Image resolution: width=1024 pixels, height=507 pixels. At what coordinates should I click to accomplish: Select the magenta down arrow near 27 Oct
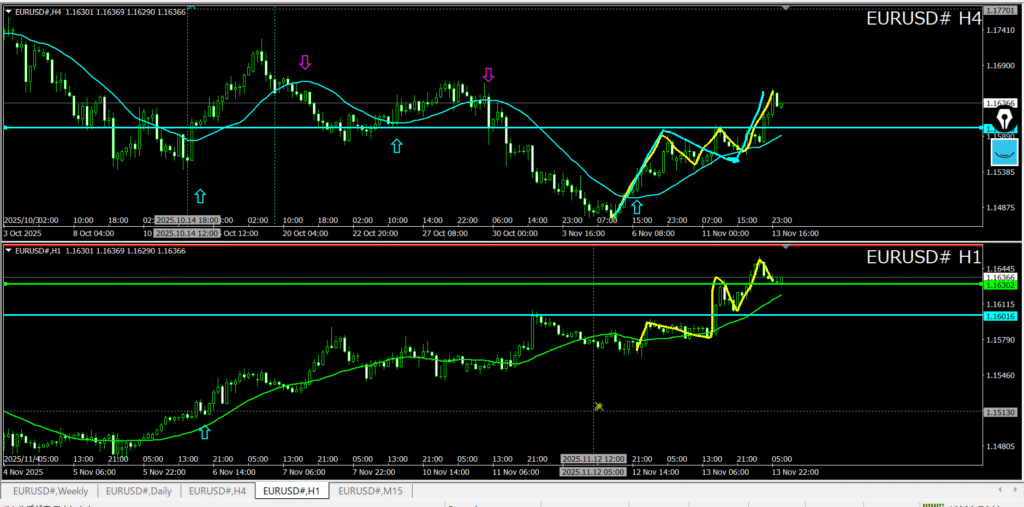[x=488, y=75]
